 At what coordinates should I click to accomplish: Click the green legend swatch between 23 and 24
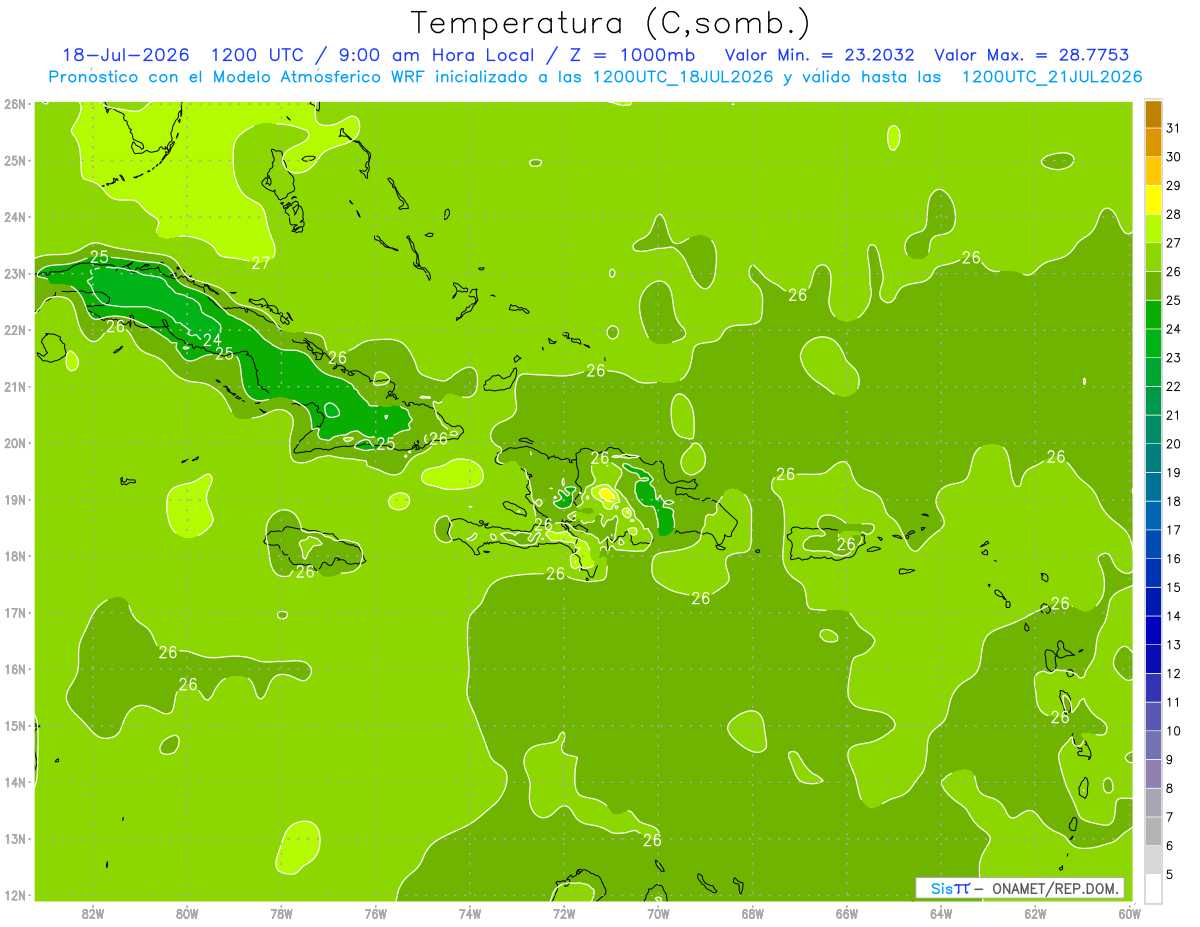(1153, 343)
